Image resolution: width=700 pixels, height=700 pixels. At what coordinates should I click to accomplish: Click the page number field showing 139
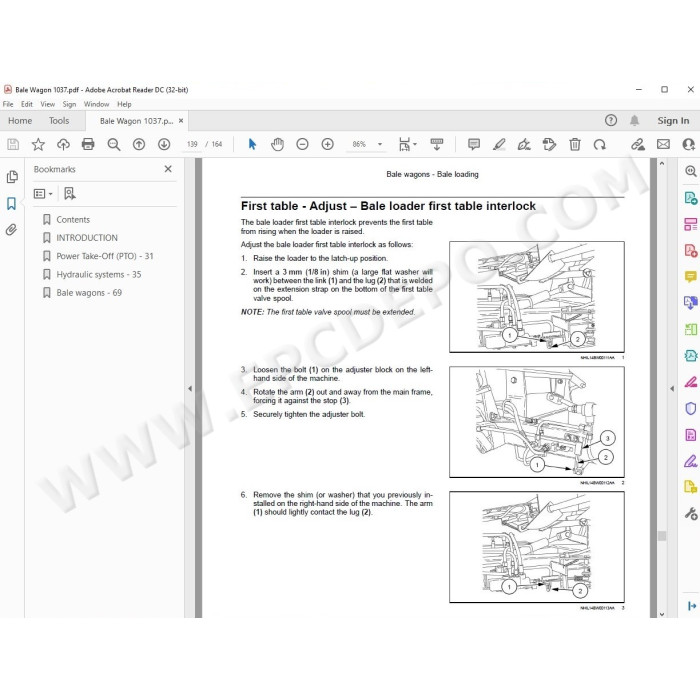(192, 144)
